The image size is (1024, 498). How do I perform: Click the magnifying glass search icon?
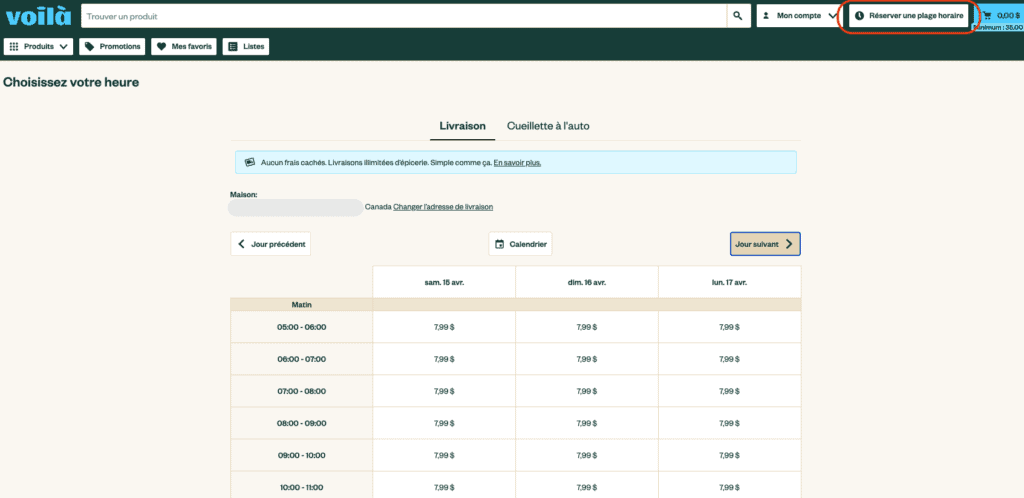pos(738,16)
